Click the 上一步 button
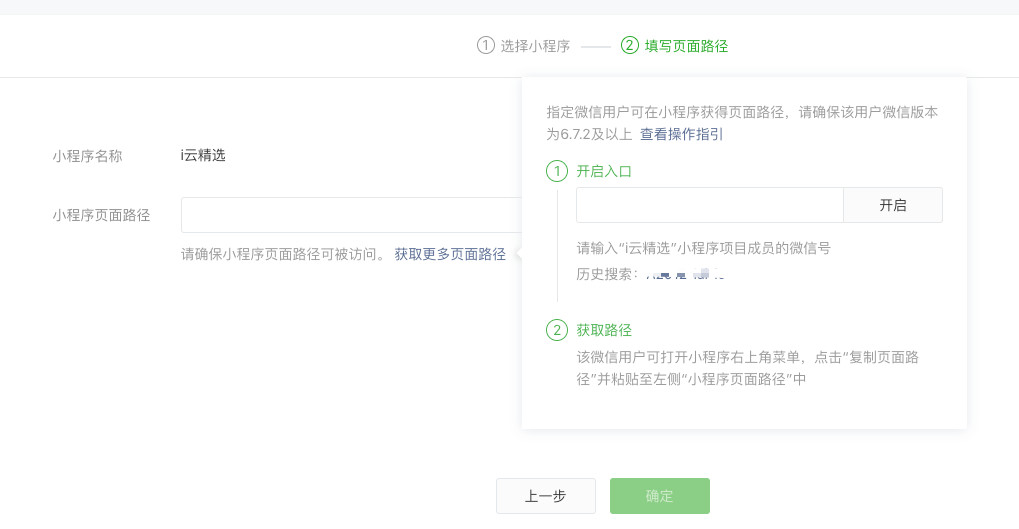The image size is (1019, 529). [546, 497]
